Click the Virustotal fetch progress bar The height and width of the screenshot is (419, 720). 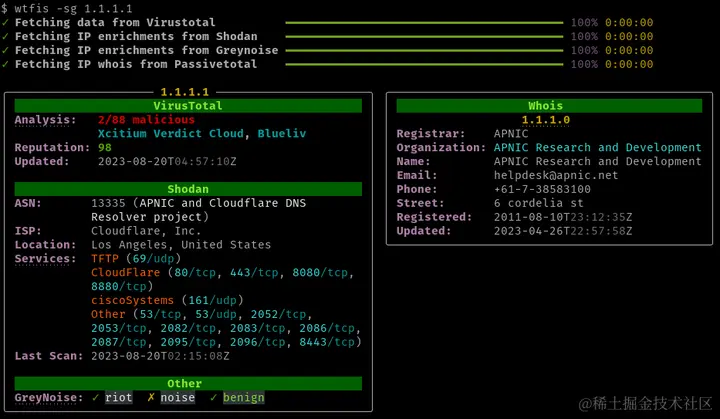point(424,23)
